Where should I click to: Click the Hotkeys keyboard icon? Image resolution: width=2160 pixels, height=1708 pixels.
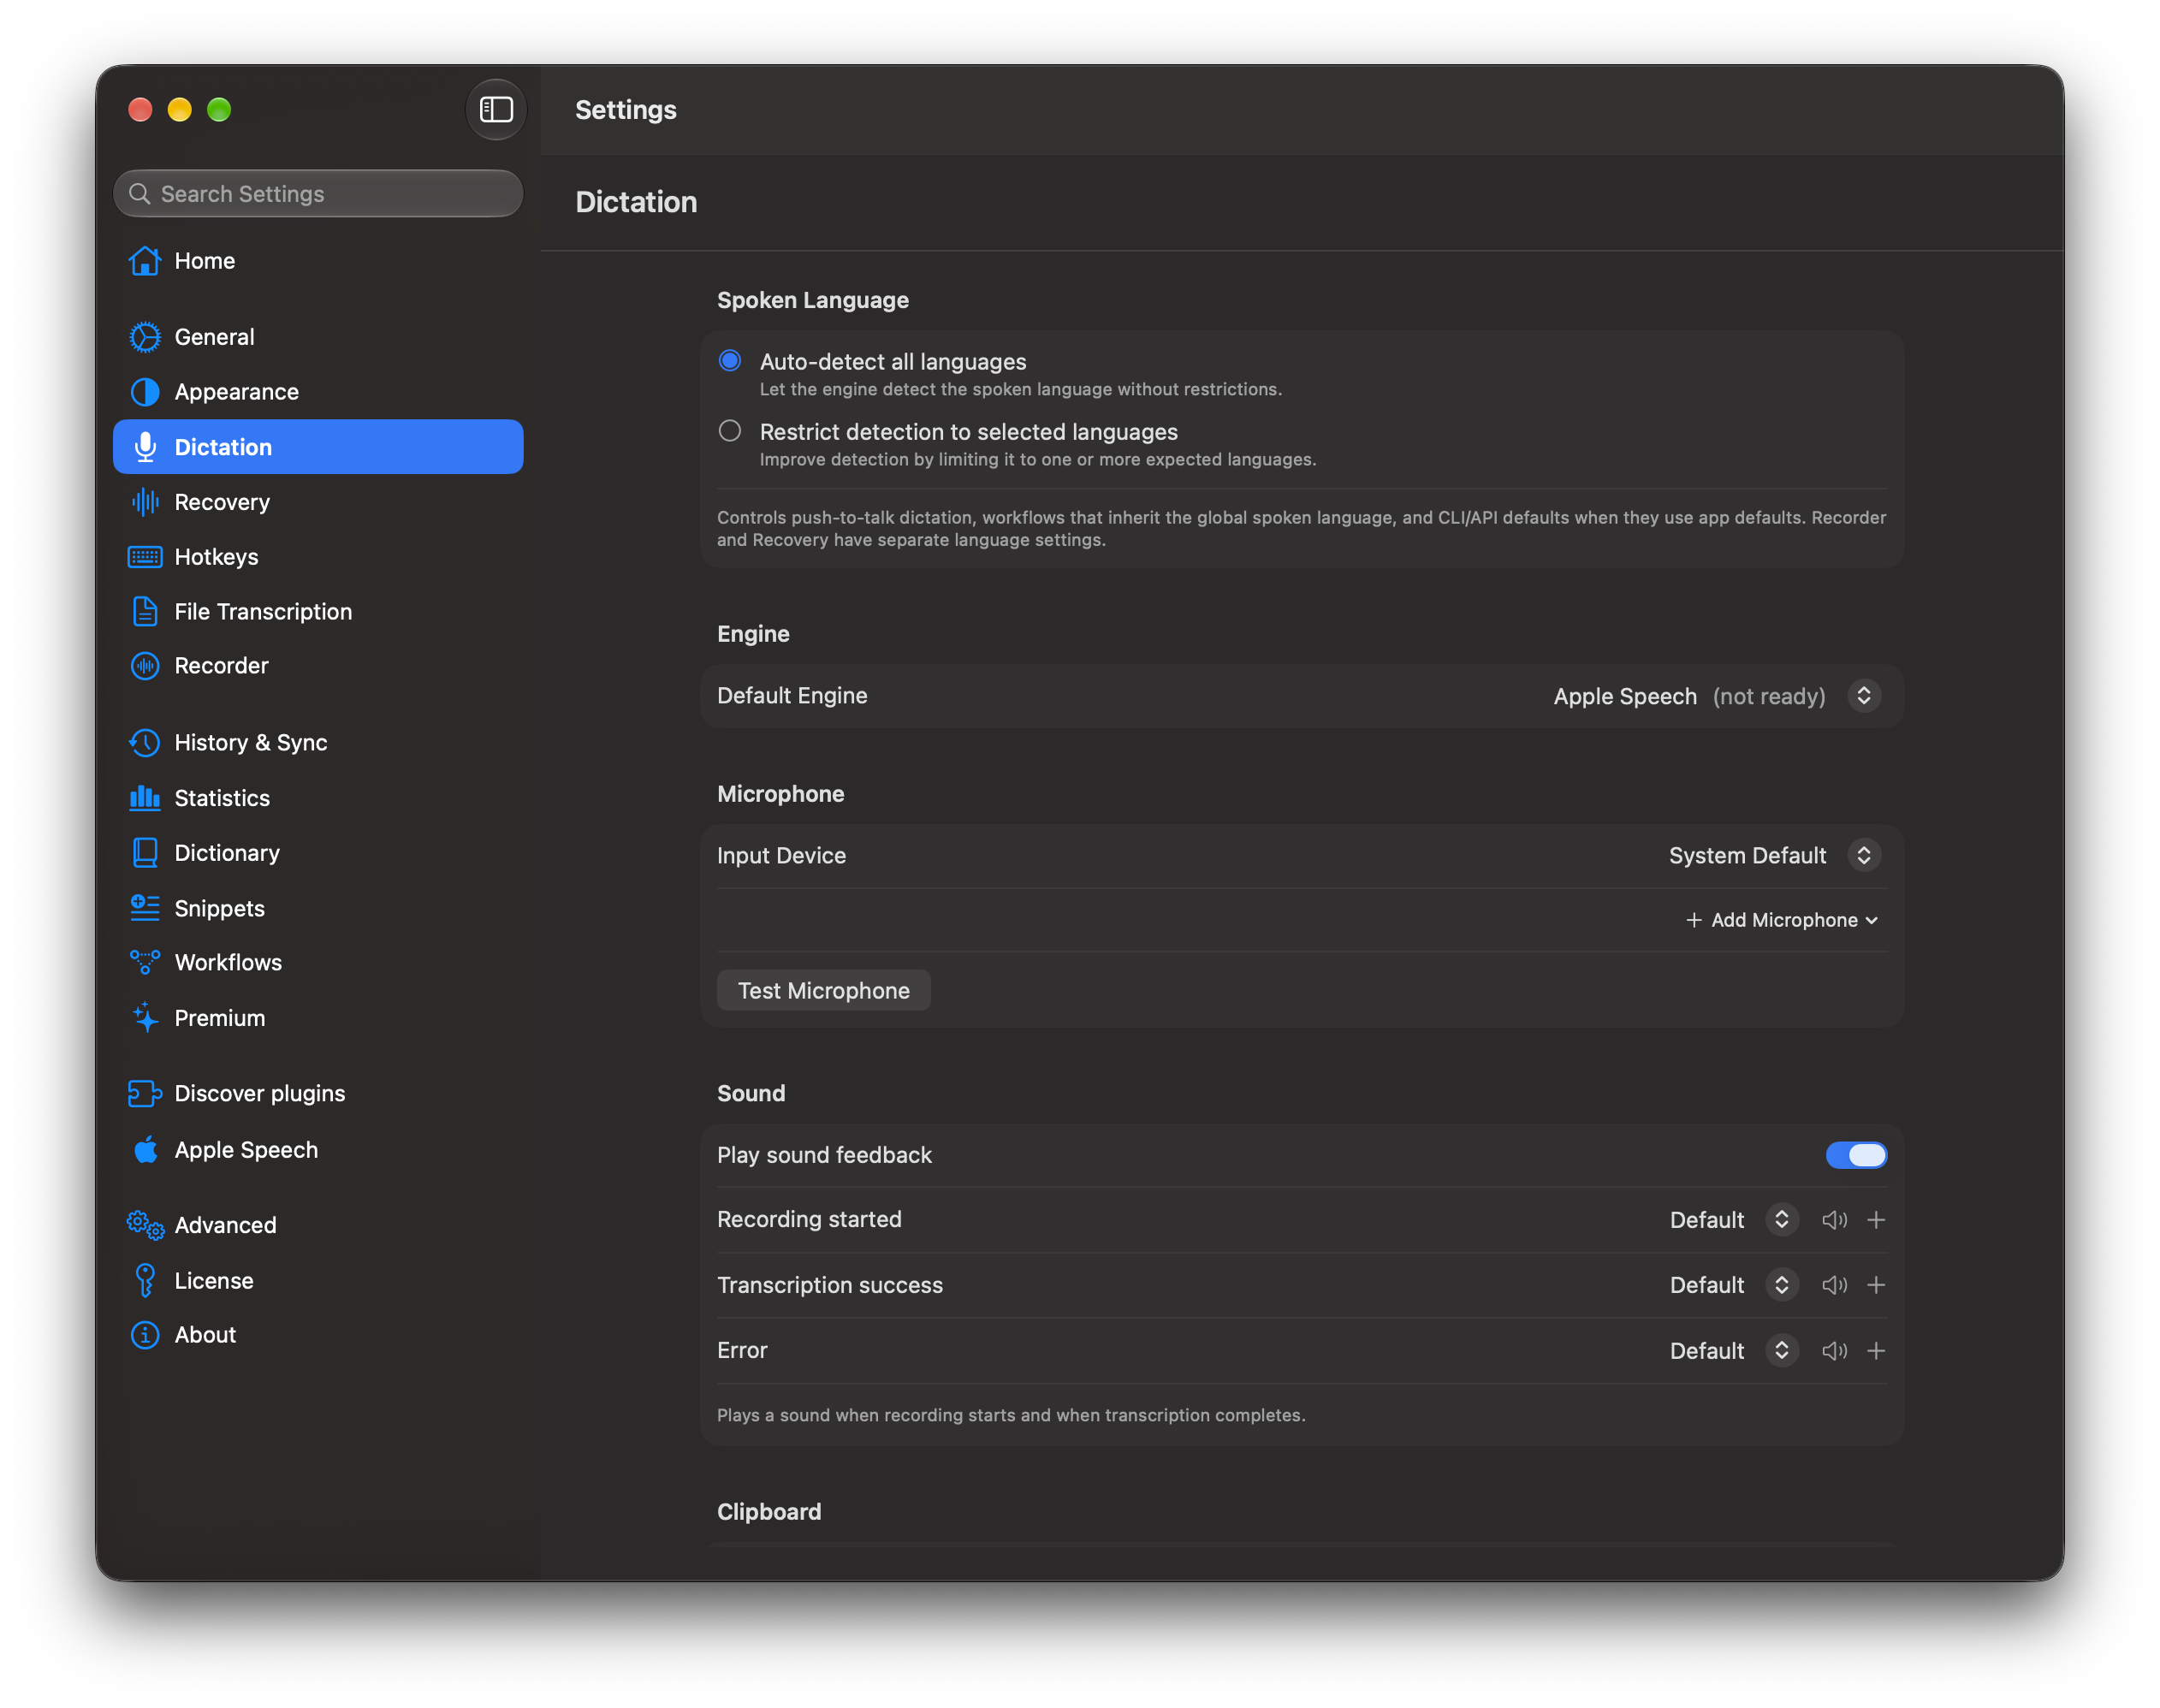(145, 557)
